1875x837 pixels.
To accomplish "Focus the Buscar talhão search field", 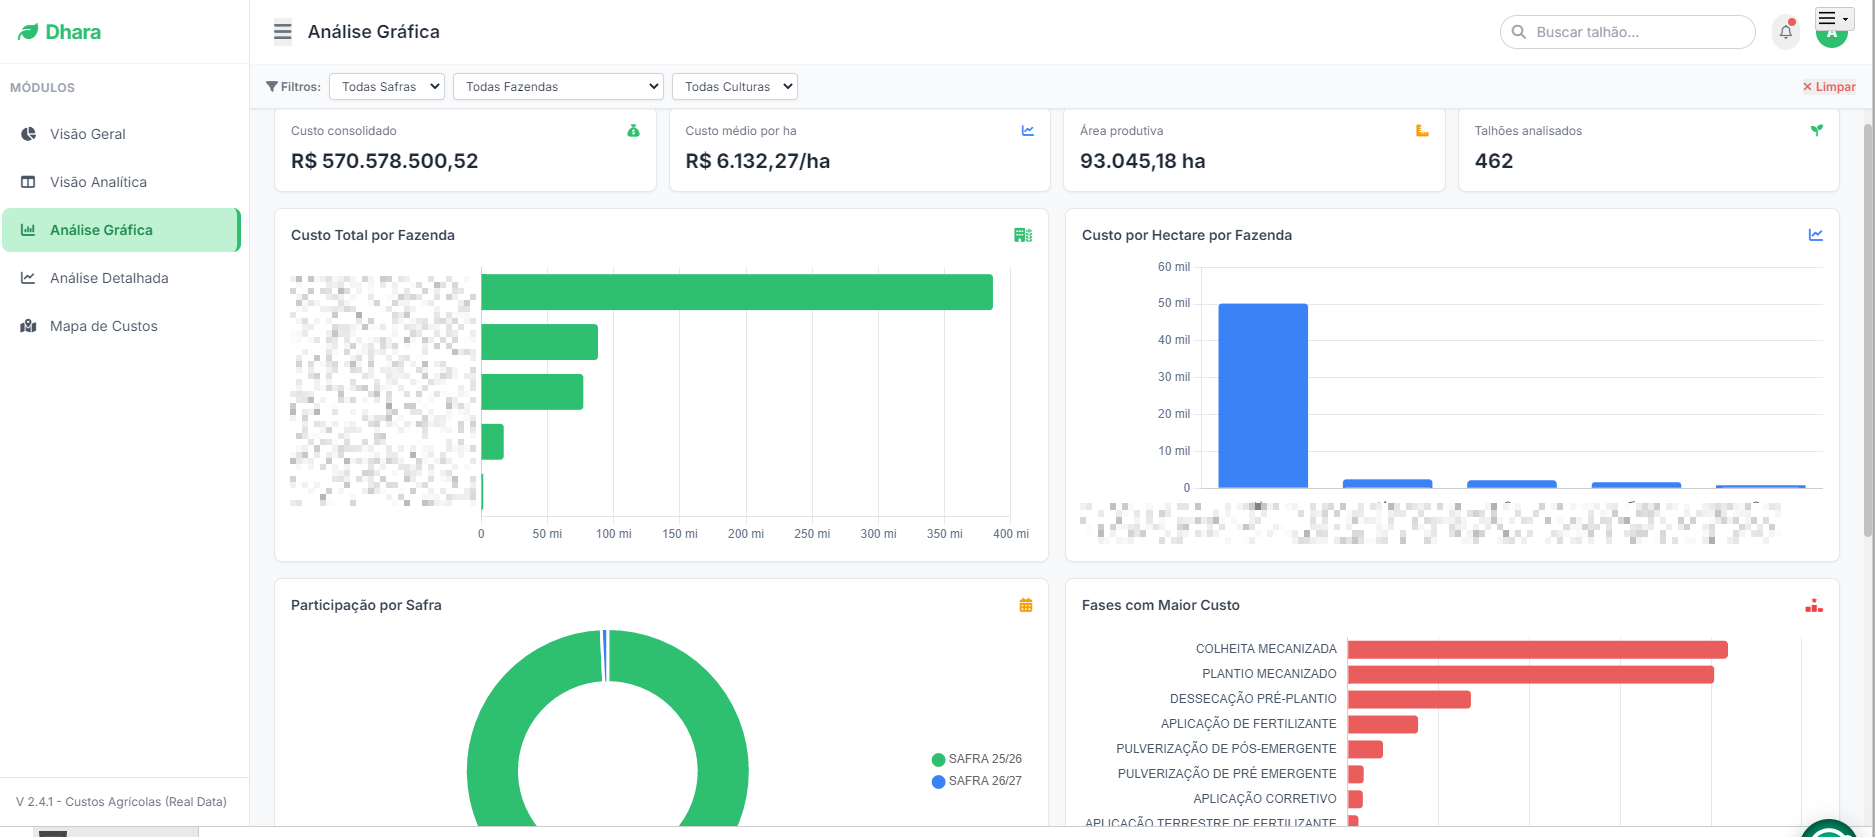I will (x=1628, y=32).
